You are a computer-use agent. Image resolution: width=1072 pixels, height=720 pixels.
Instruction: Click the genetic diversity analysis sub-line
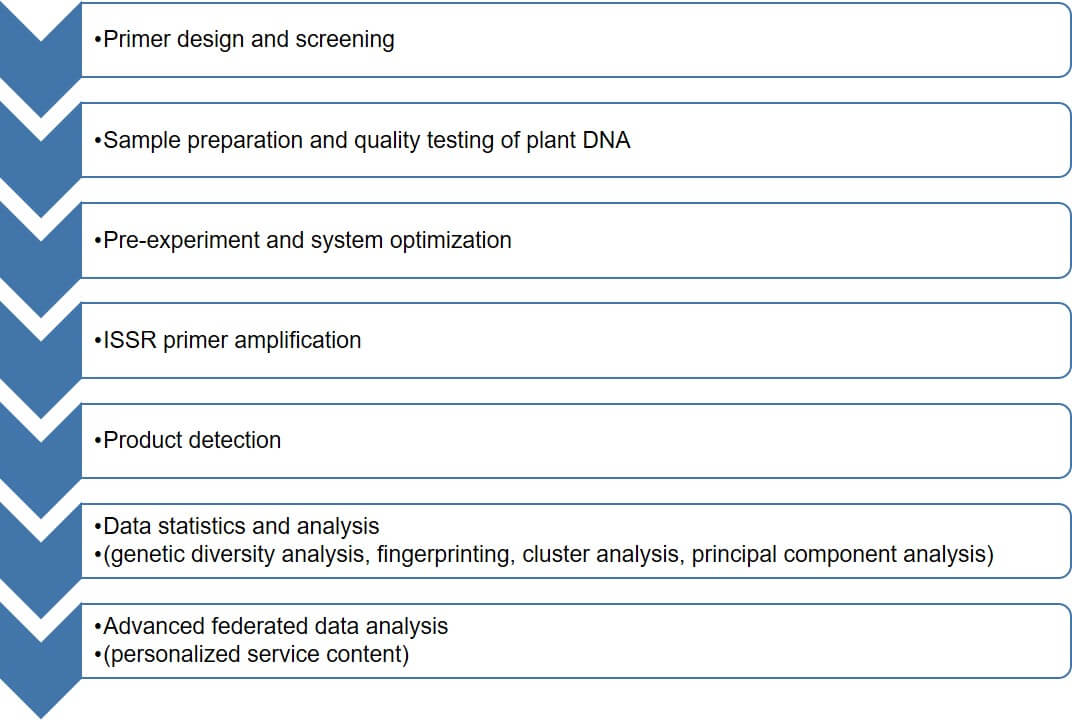click(x=544, y=555)
